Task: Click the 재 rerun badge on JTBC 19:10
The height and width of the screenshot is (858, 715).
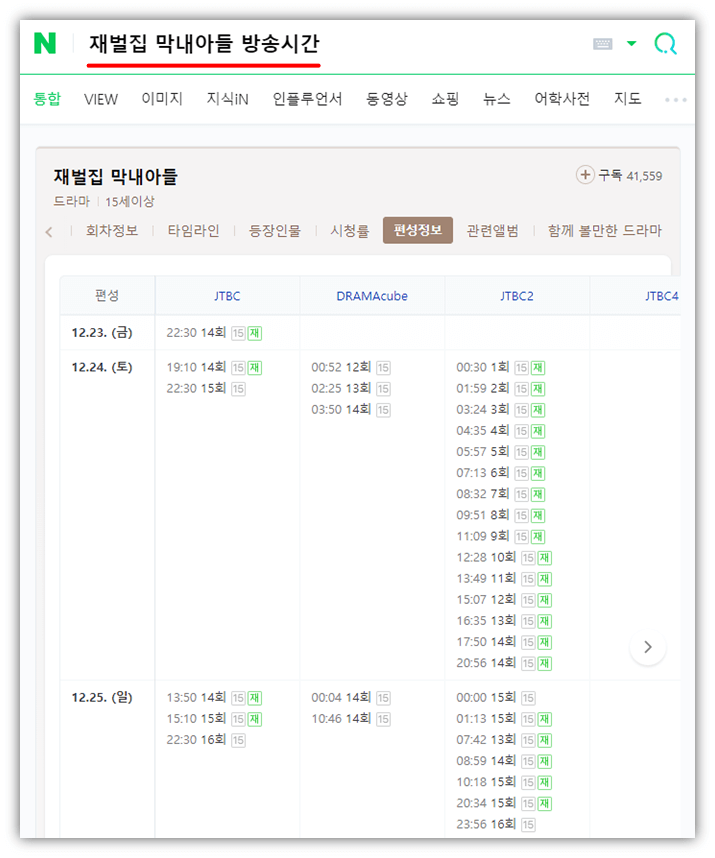Action: click(254, 368)
